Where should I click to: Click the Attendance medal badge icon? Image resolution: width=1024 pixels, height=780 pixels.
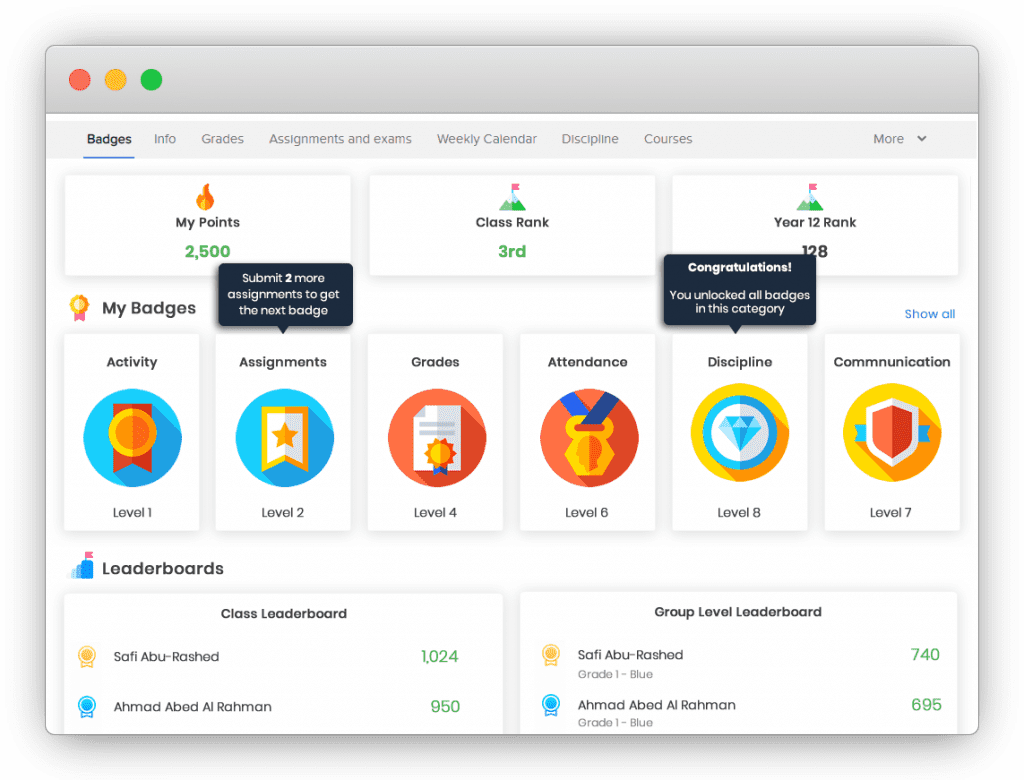[588, 438]
